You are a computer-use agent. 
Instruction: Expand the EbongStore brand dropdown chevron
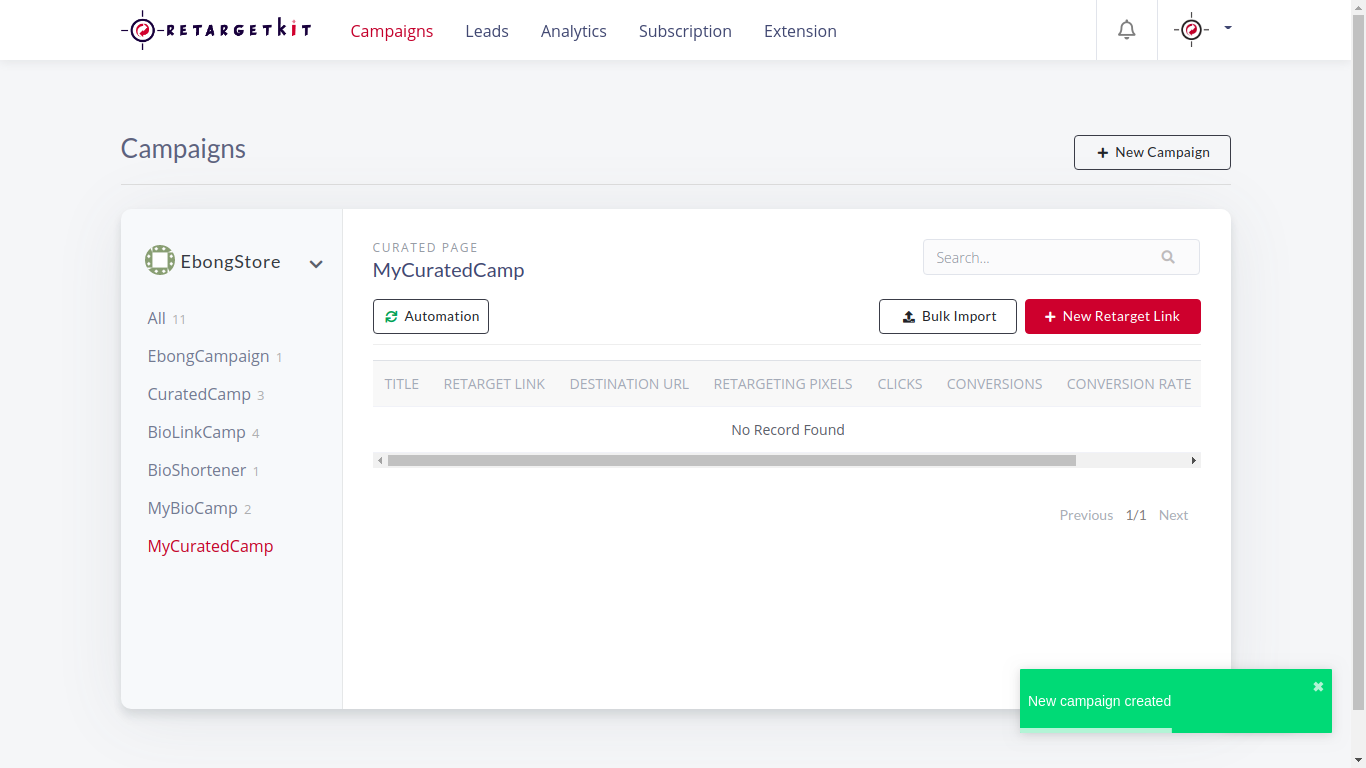coord(316,264)
